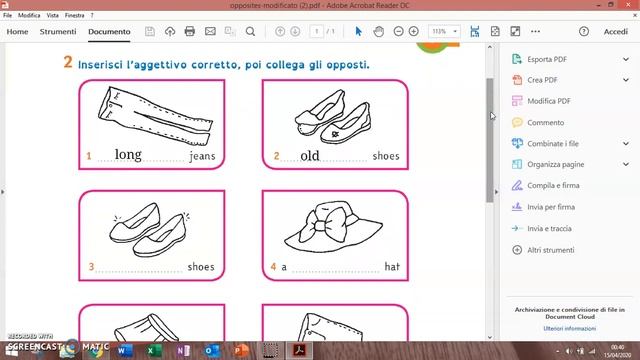Toggle full screen read mode icon
This screenshot has height=360, width=640.
tap(515, 31)
